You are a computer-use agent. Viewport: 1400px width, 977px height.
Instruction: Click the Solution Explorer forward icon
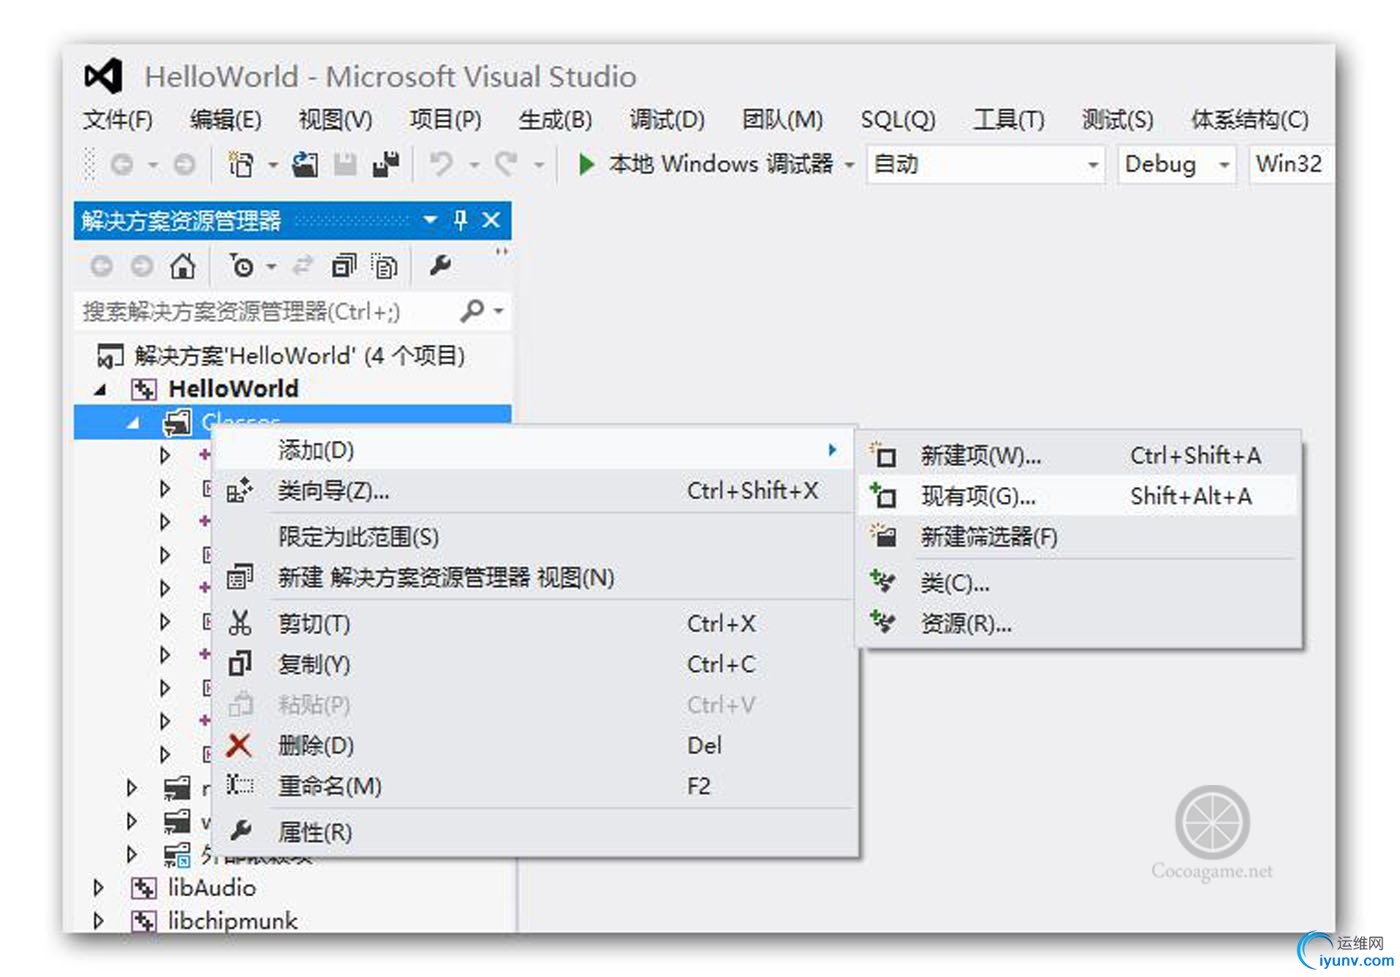click(142, 266)
